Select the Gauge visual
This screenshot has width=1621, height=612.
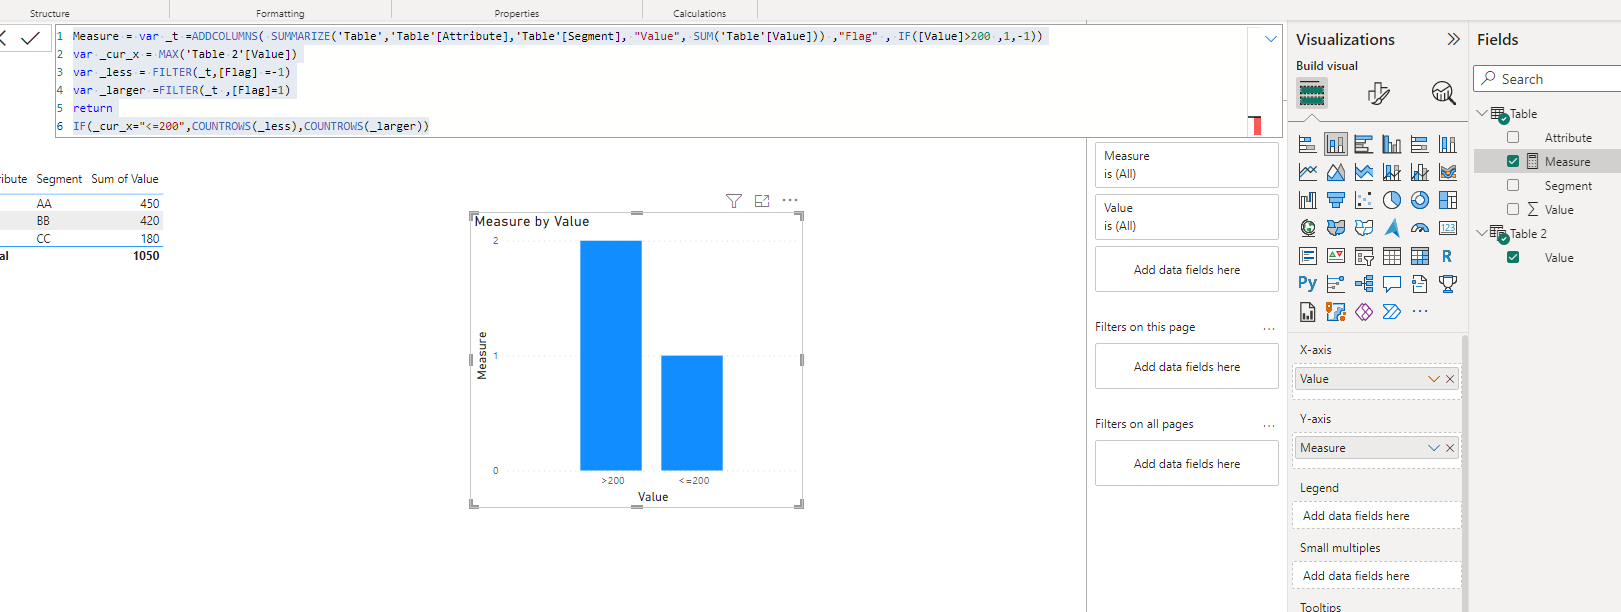click(1419, 228)
